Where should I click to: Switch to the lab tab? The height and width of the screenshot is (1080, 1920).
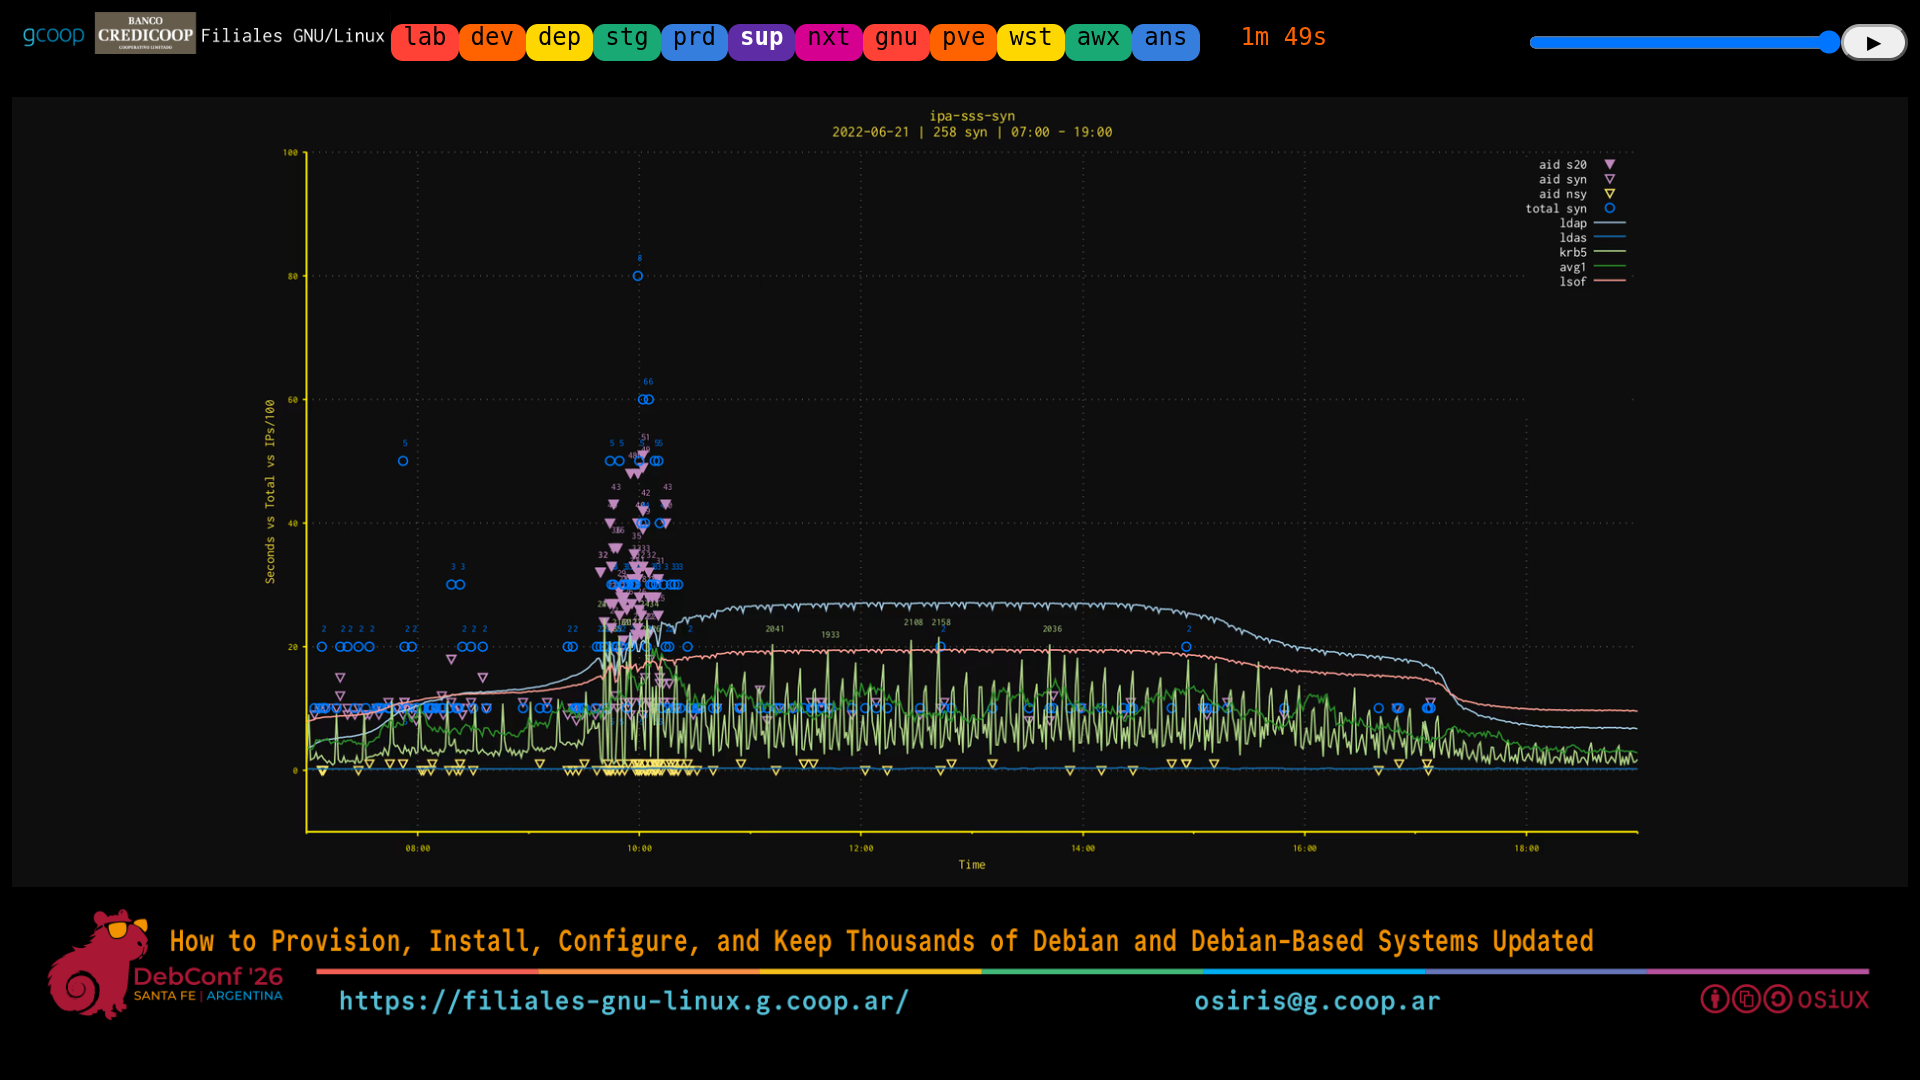pyautogui.click(x=425, y=42)
